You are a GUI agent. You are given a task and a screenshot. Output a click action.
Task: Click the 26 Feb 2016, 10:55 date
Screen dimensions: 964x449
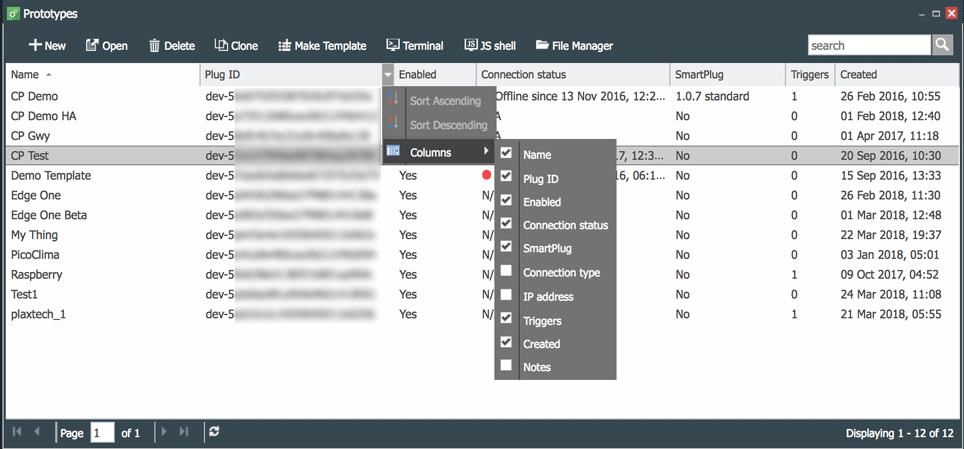pos(890,96)
